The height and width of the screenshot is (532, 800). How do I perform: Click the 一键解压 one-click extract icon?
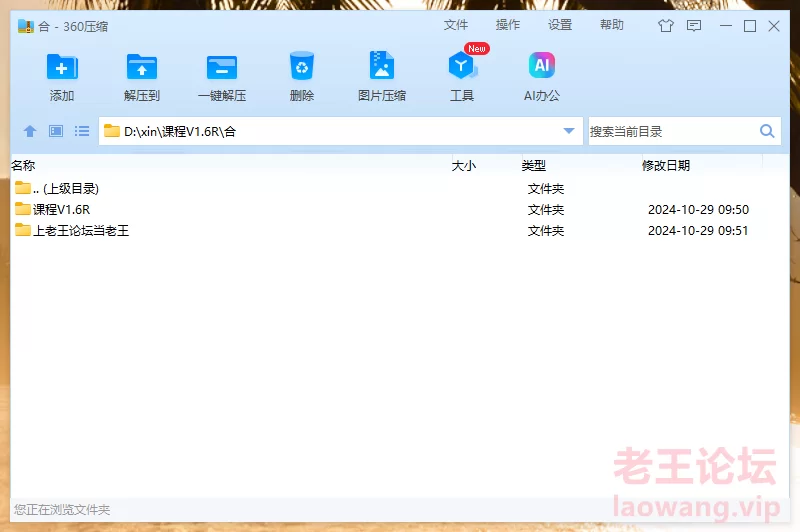(222, 67)
